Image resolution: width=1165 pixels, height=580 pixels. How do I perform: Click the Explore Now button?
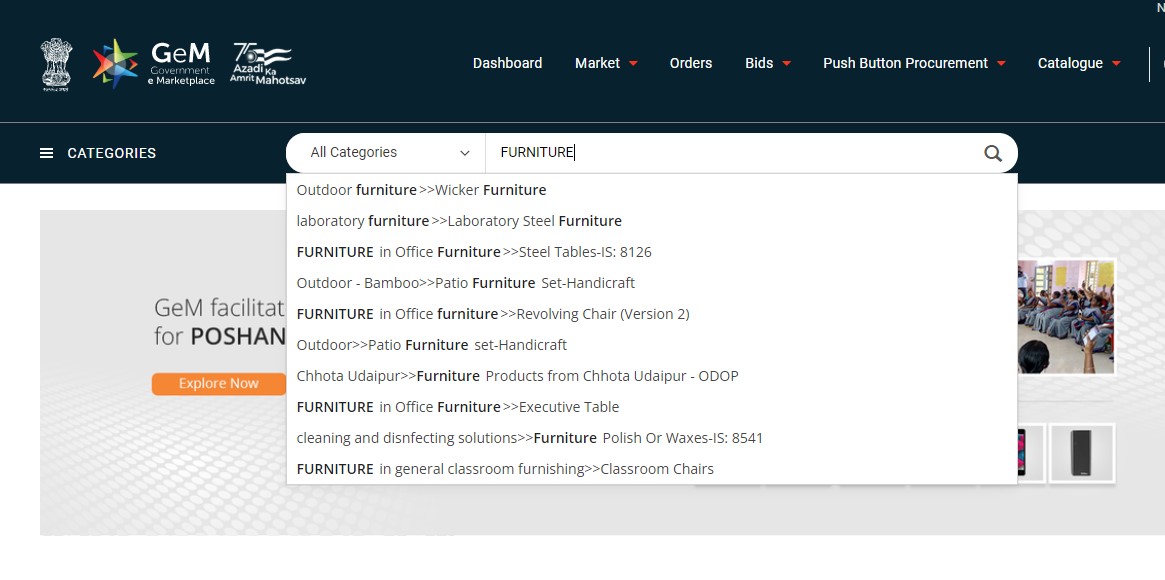pos(218,383)
